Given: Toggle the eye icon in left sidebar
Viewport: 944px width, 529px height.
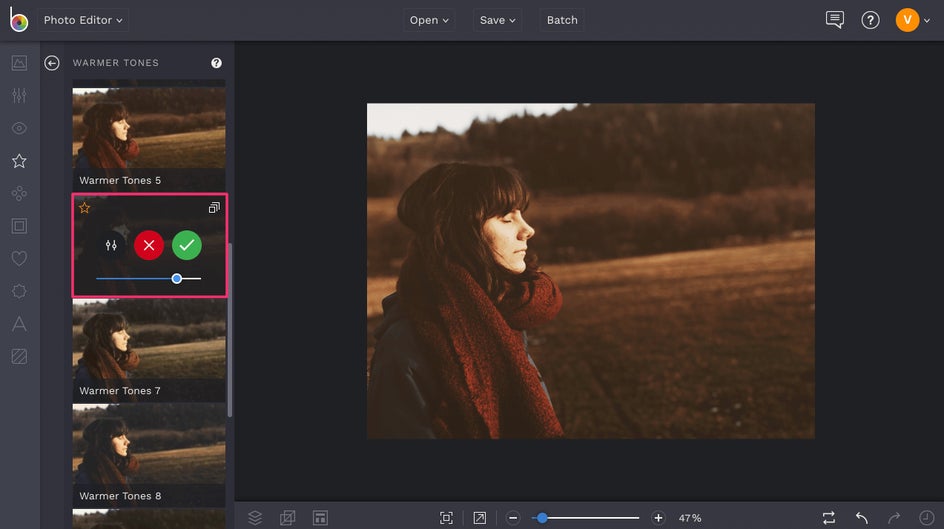Looking at the screenshot, I should coord(19,129).
